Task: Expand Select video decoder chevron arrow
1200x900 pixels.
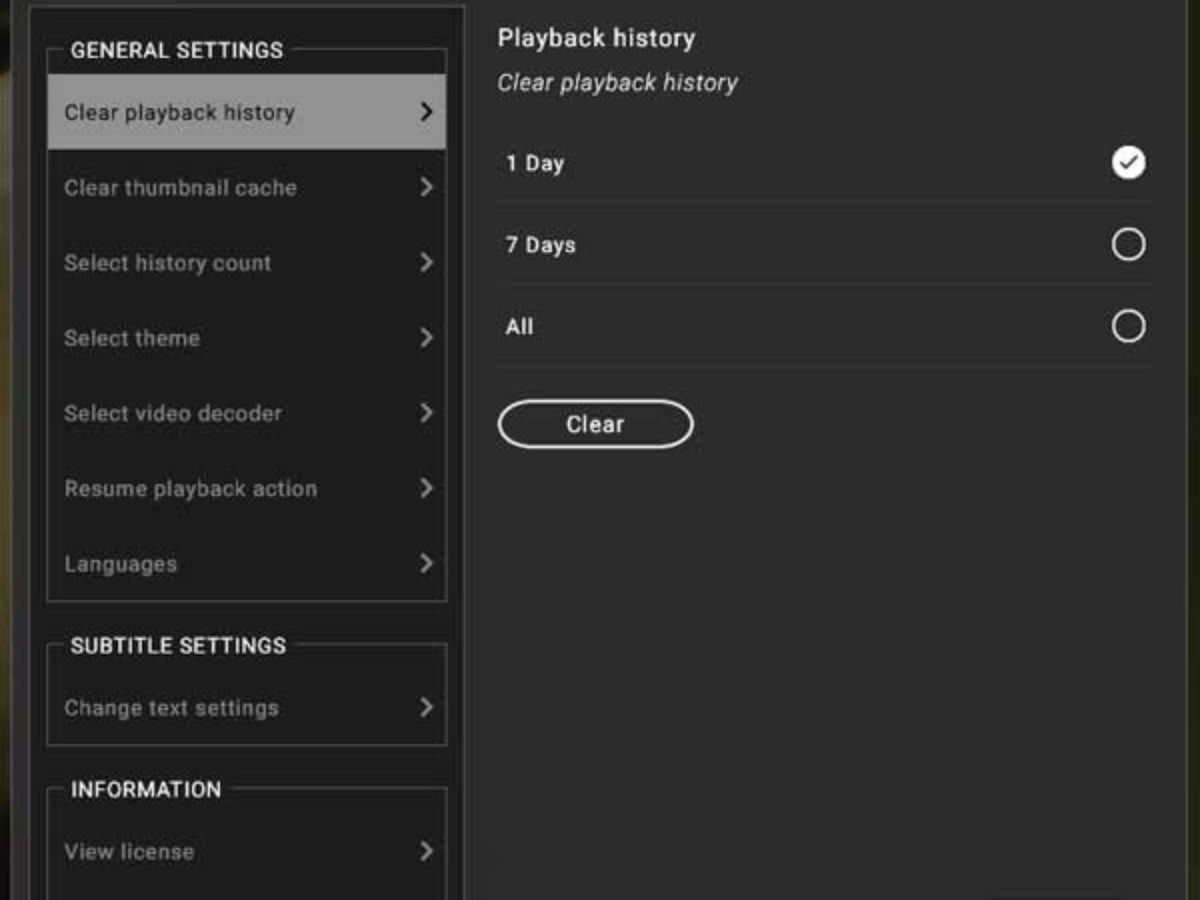Action: point(427,413)
